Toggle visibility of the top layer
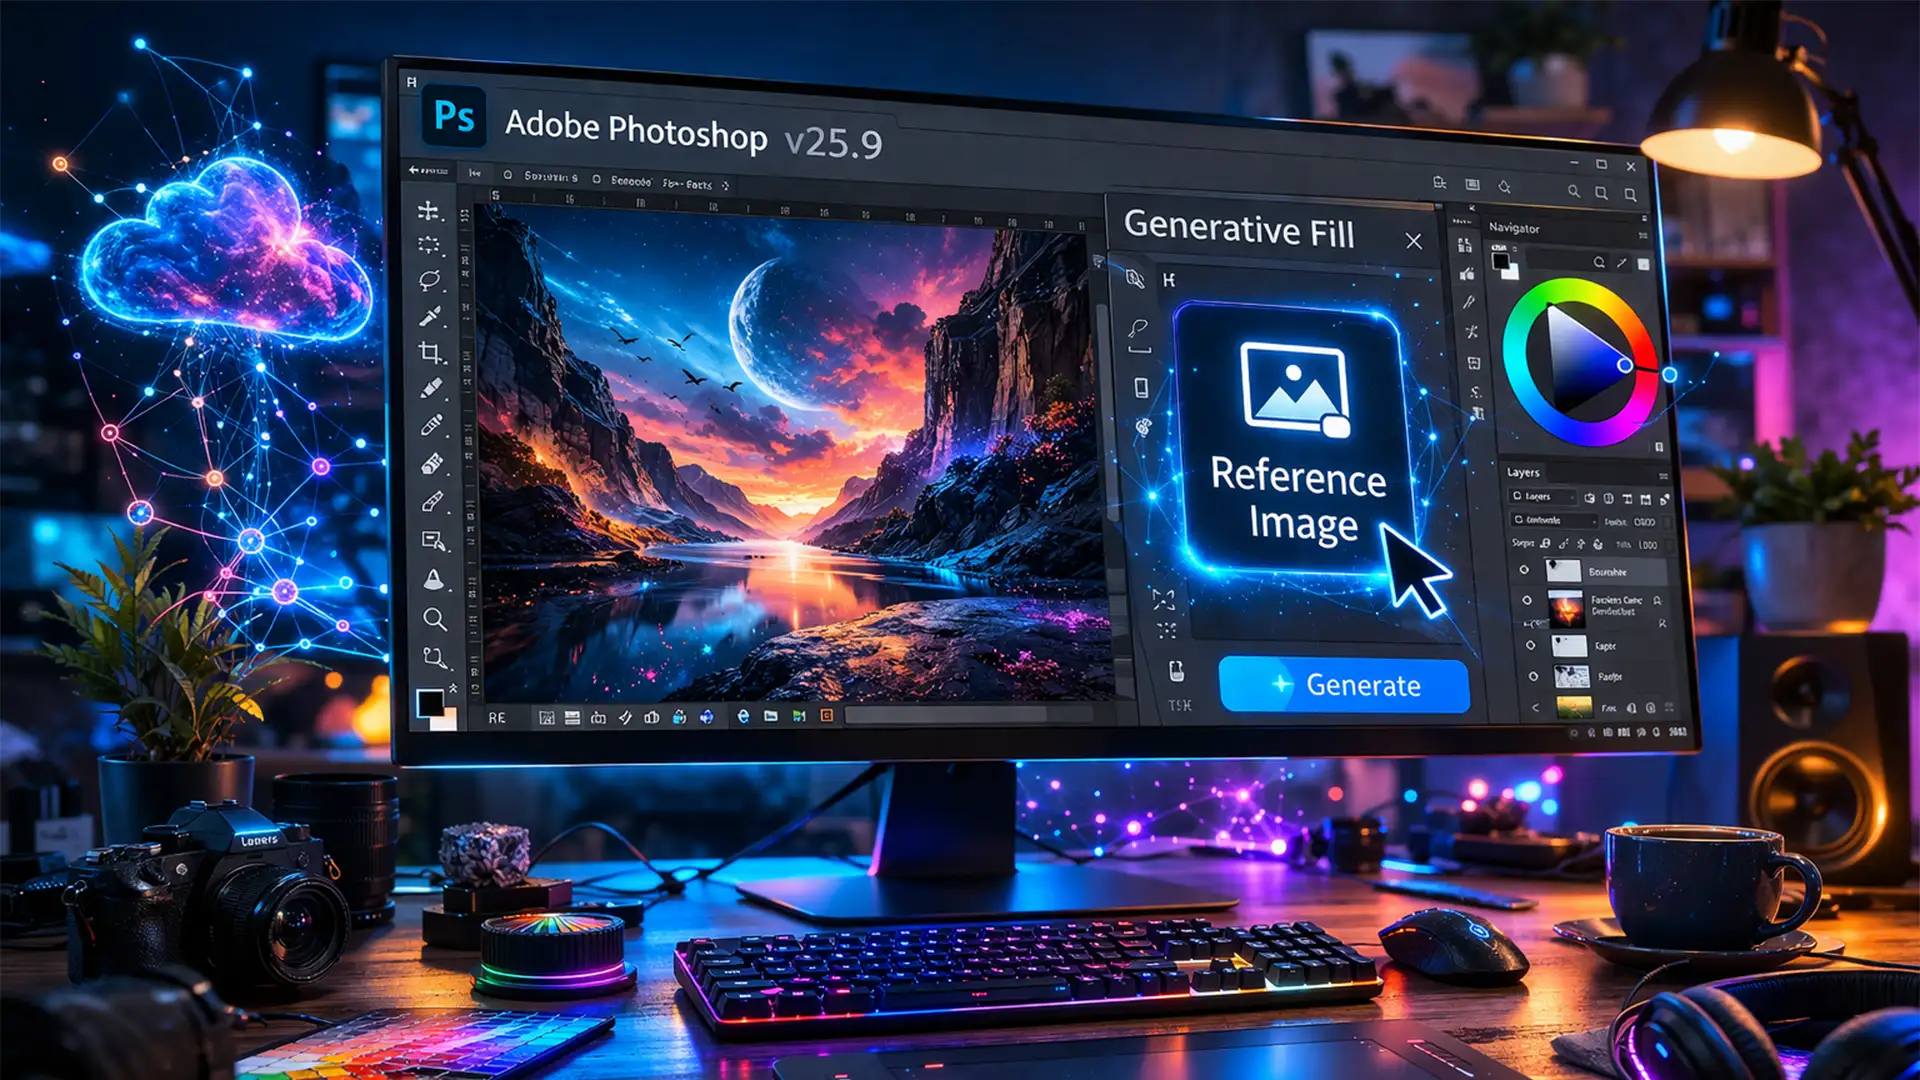 (x=1525, y=570)
